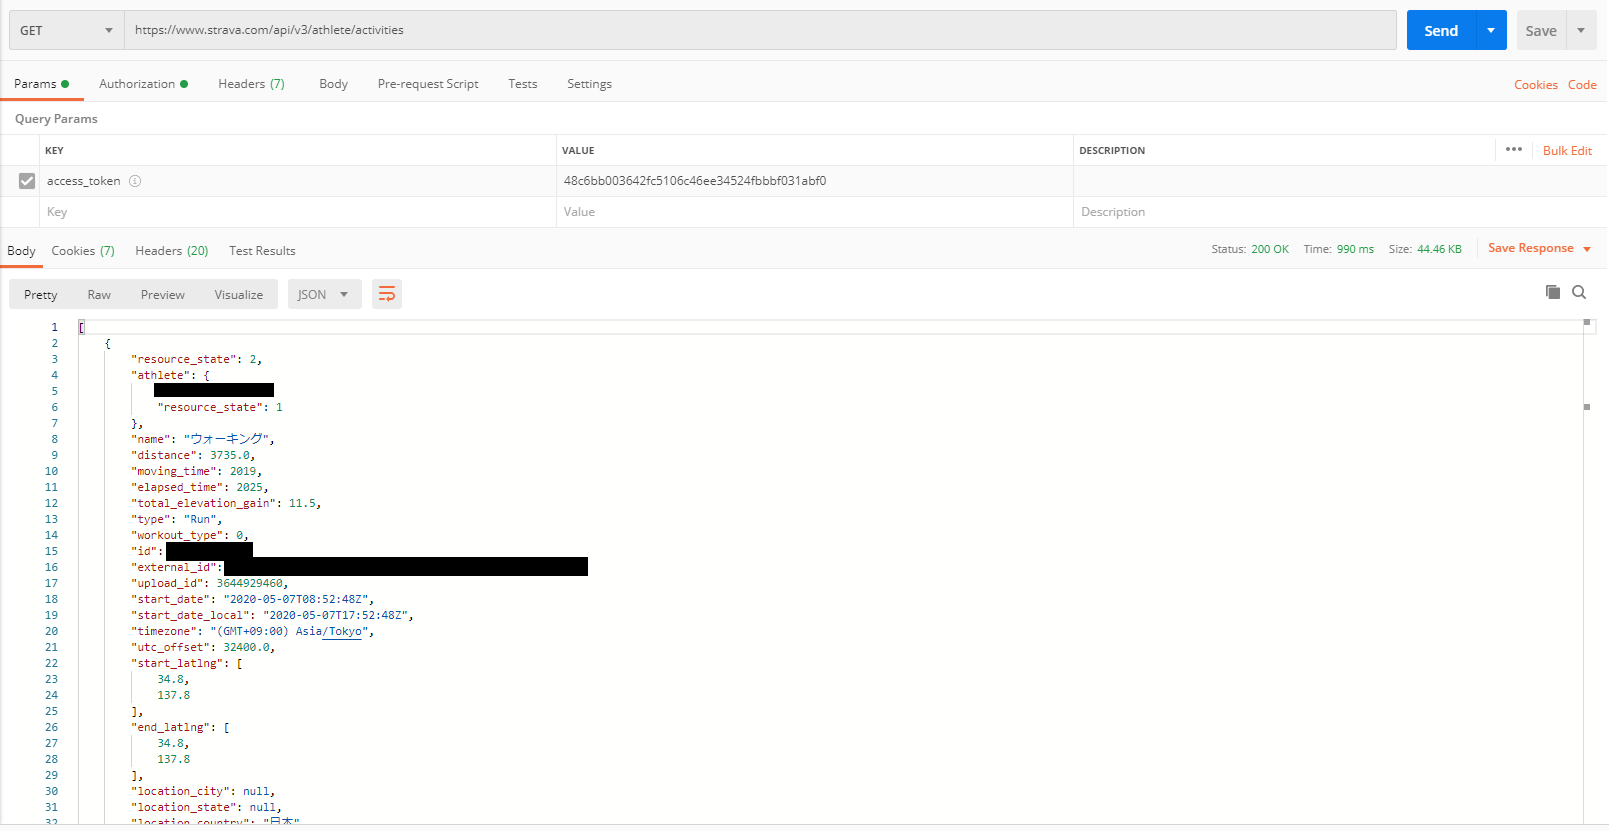Click the Bulk Edit link
1609x831 pixels.
click(1567, 151)
